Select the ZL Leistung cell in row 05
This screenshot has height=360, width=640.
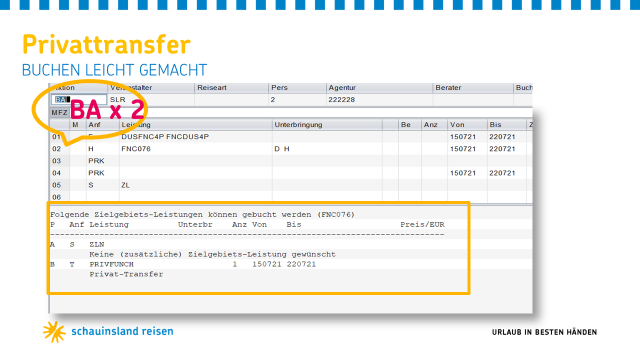coord(125,185)
